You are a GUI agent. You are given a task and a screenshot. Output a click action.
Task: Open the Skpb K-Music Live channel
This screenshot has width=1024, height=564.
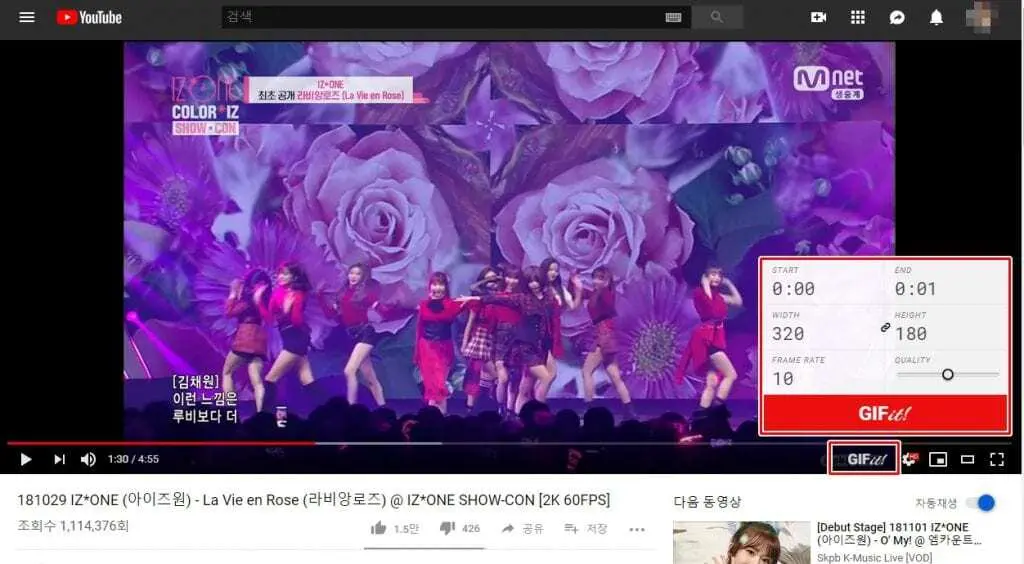874,557
